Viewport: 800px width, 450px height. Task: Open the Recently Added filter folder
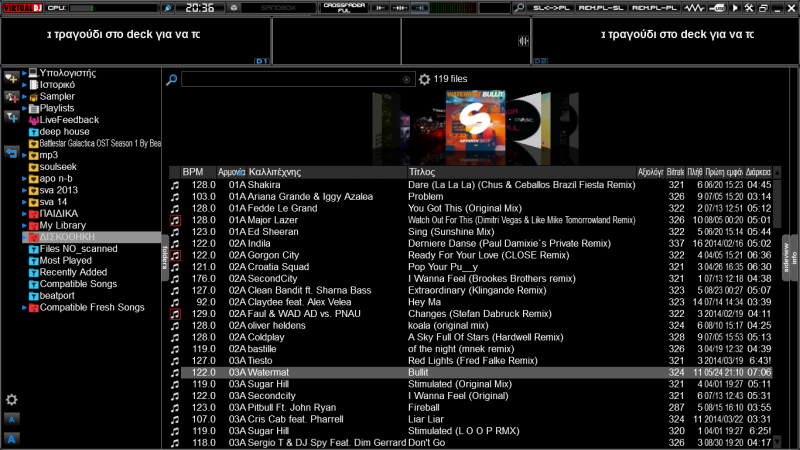68,272
